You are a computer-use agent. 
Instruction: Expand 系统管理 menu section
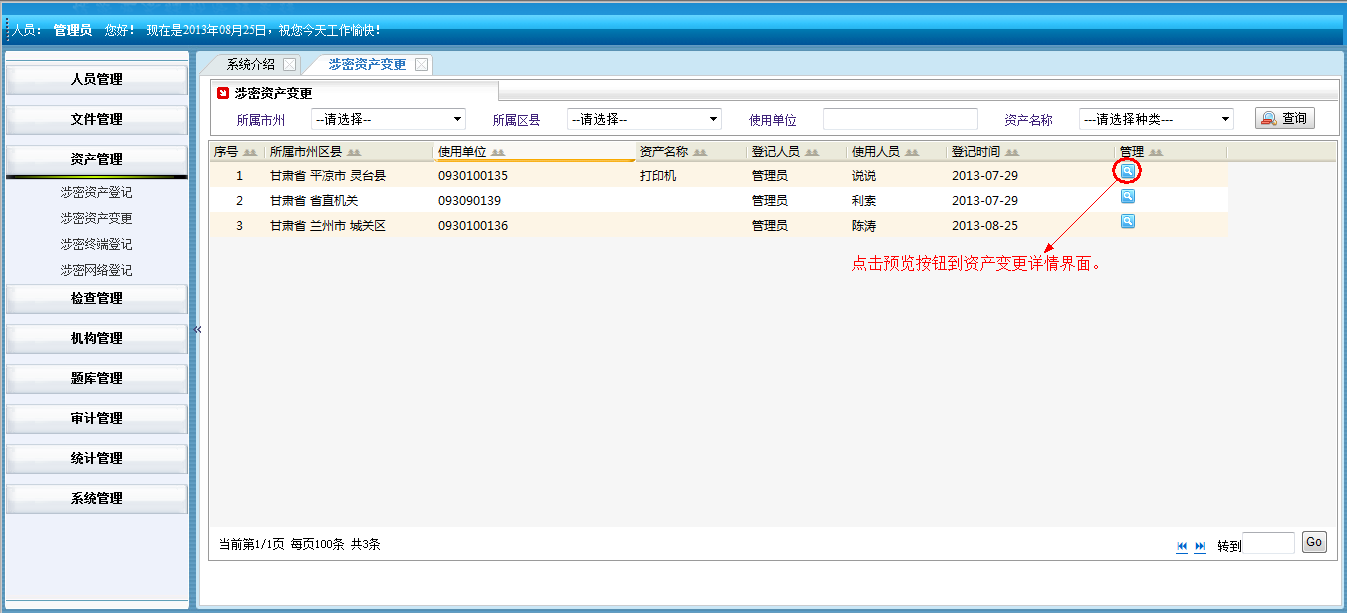(97, 498)
